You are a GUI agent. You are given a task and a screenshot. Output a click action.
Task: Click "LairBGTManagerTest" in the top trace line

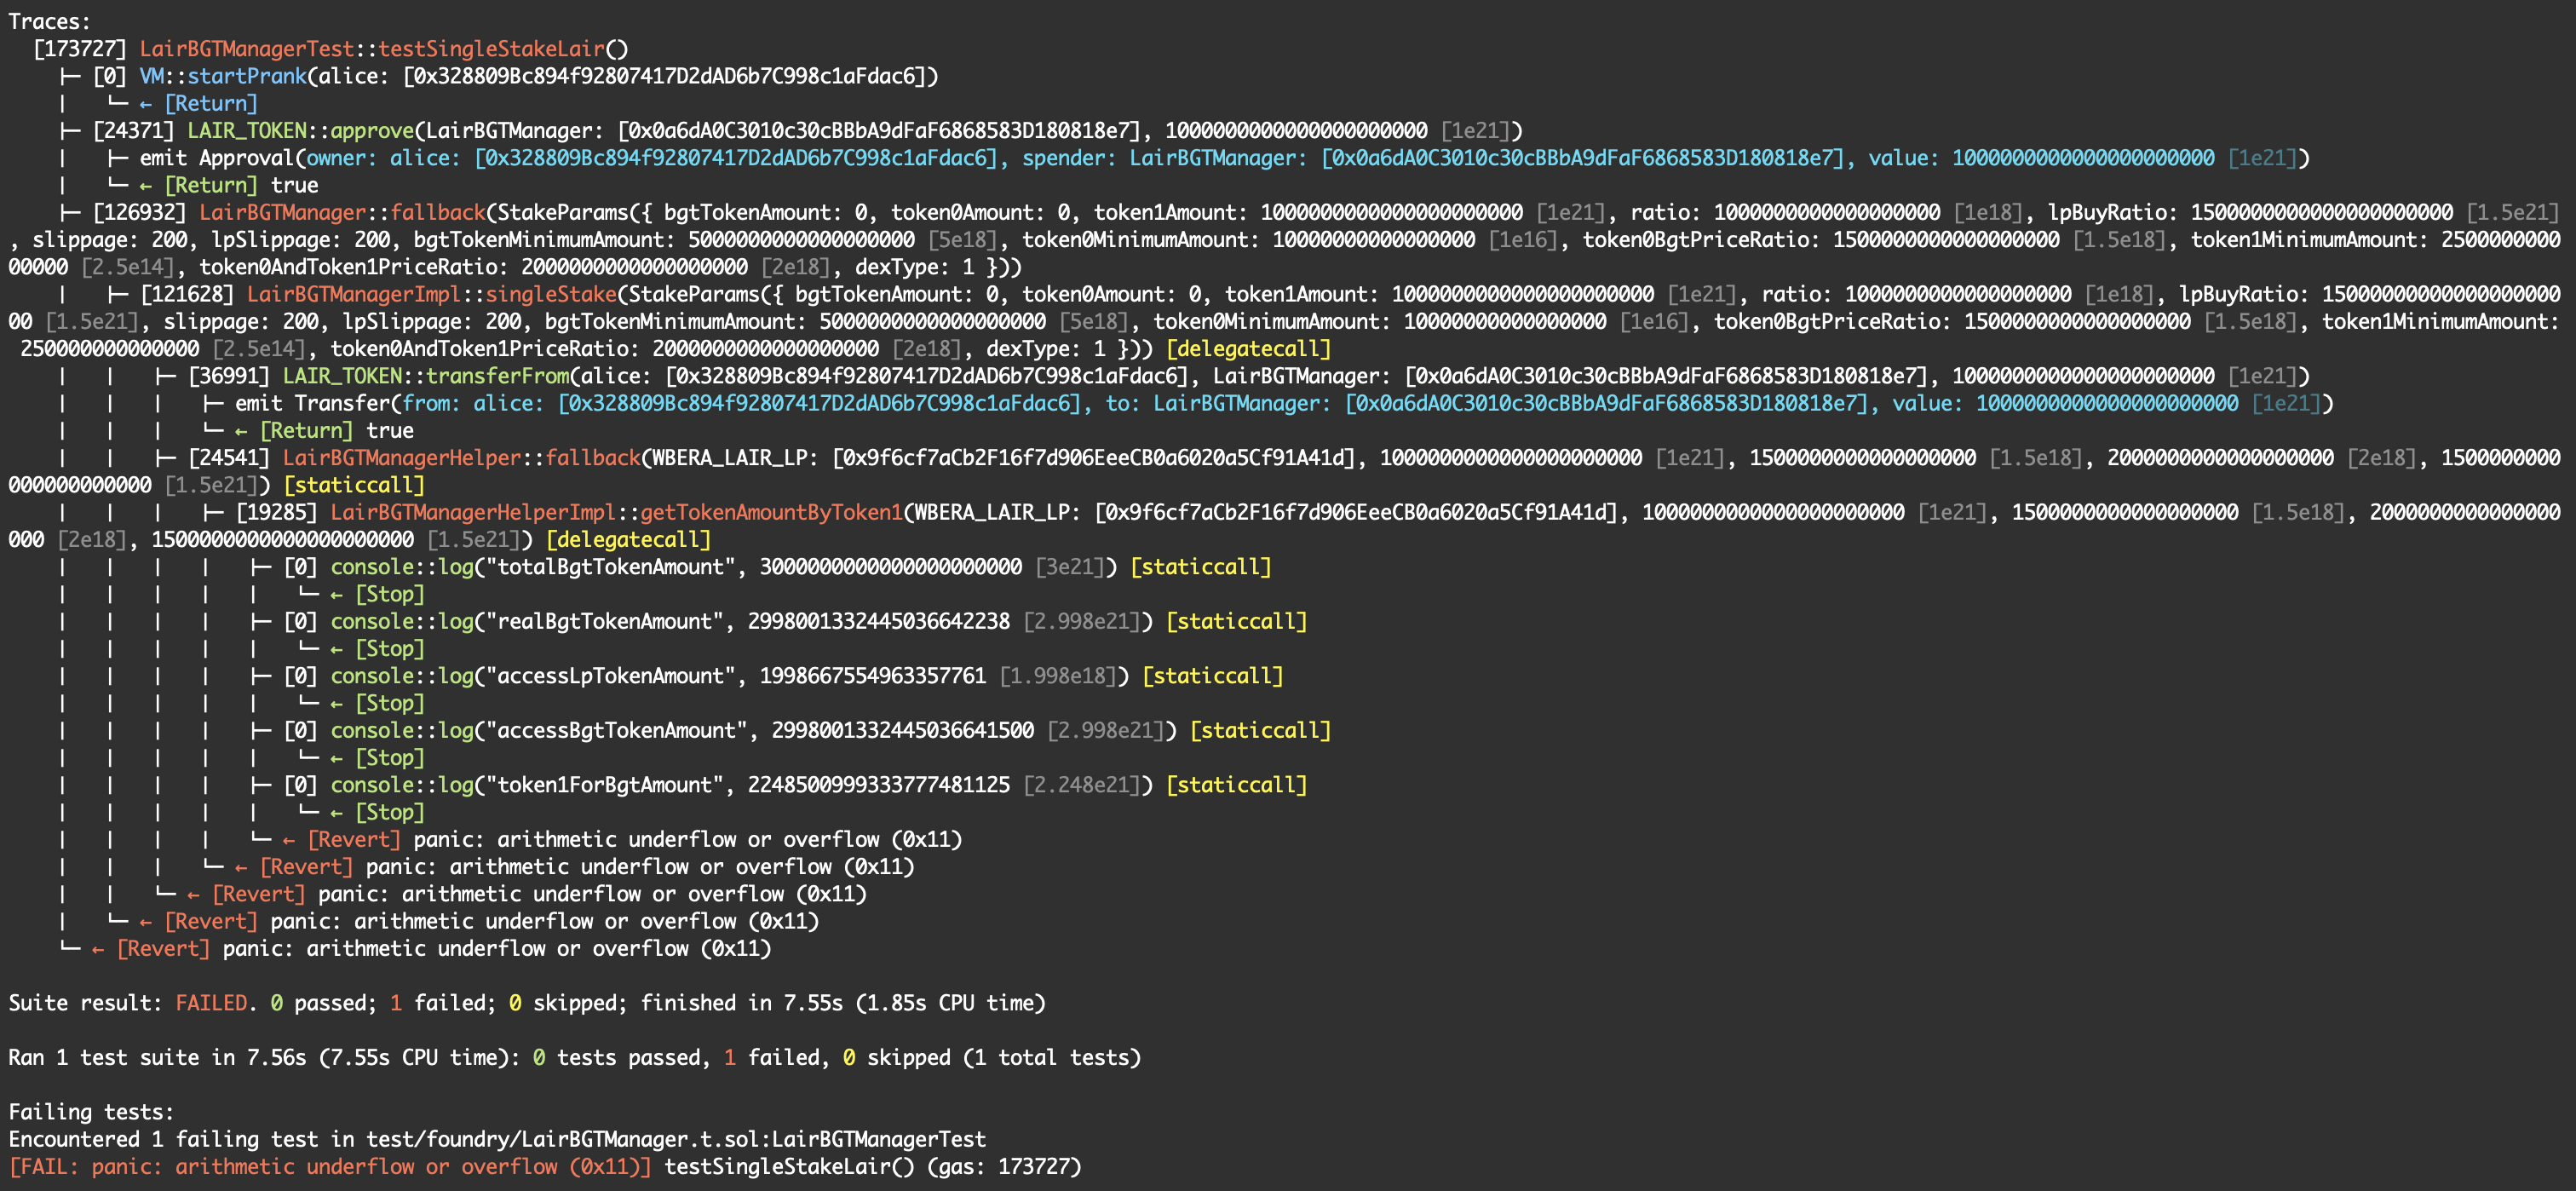coord(246,48)
